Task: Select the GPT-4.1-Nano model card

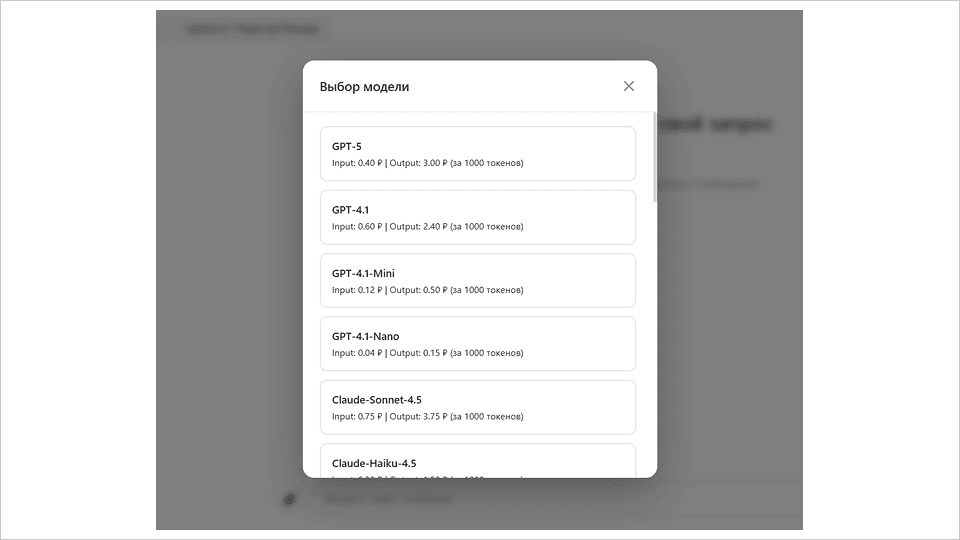Action: click(478, 343)
